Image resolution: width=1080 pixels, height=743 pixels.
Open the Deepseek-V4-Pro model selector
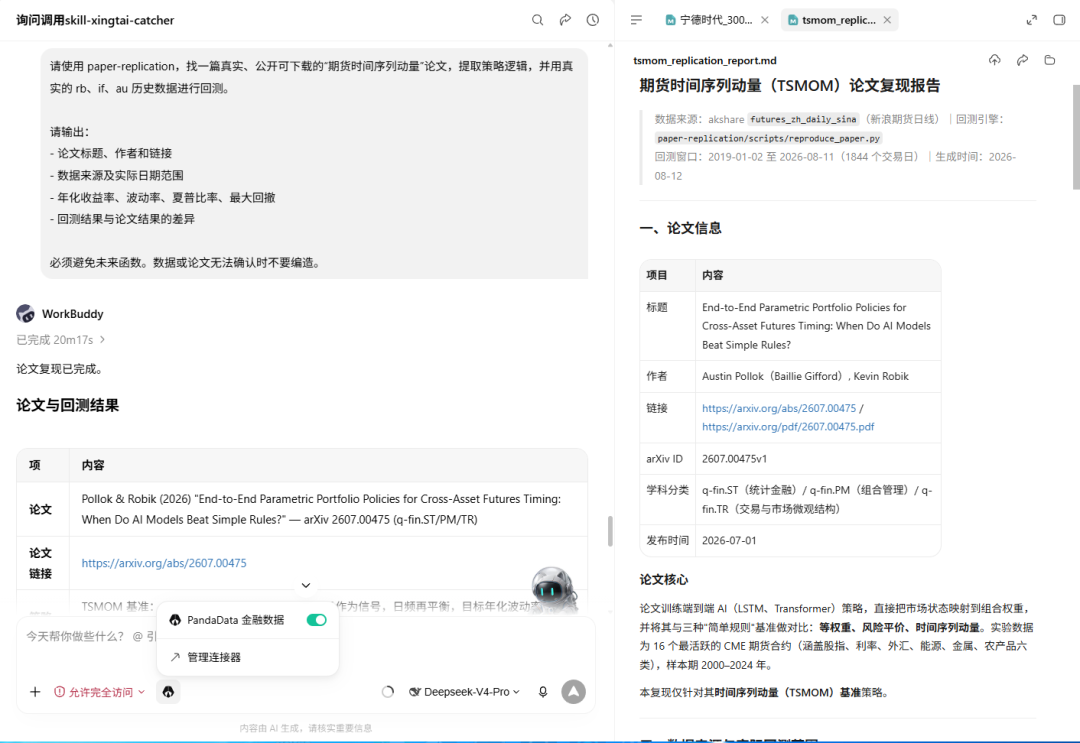[x=464, y=691]
